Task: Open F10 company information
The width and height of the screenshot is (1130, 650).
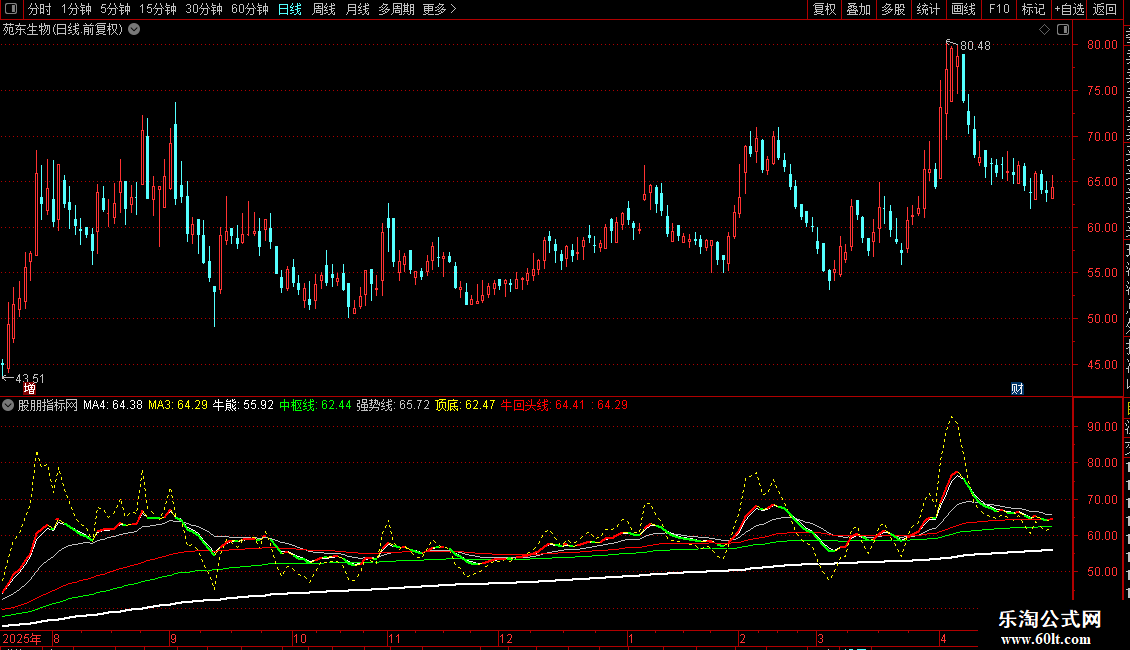Action: click(999, 9)
